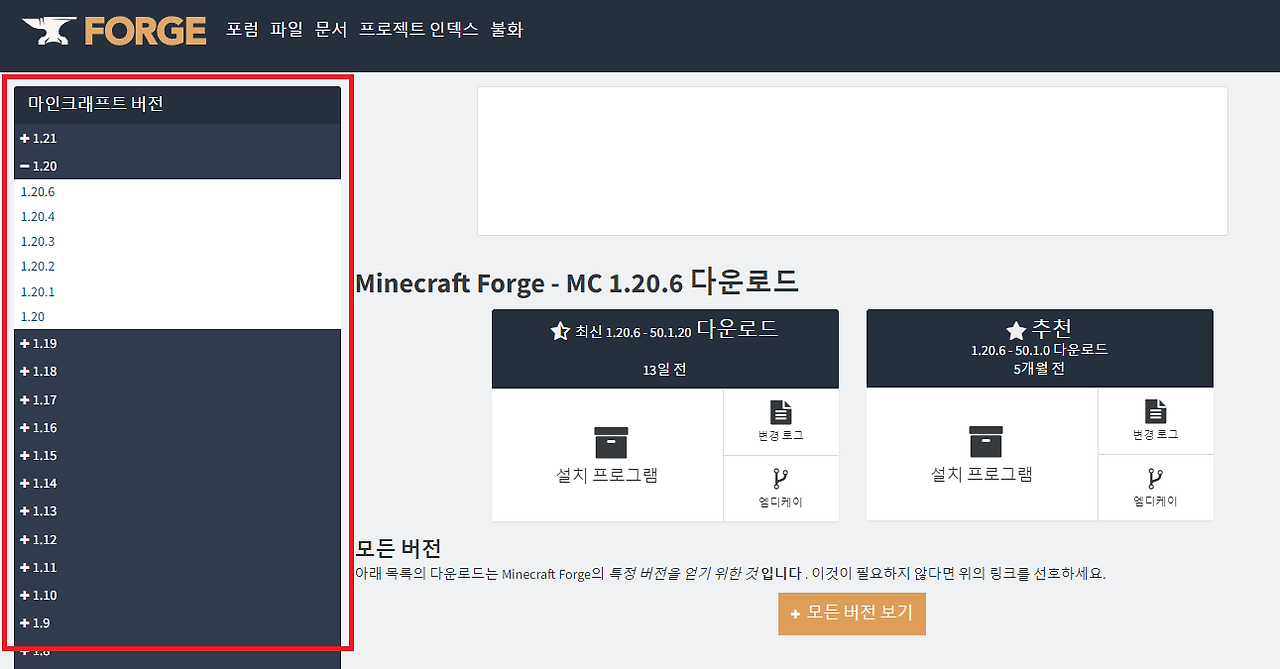This screenshot has width=1280, height=669.
Task: Open the 문서 menu item
Action: click(331, 30)
